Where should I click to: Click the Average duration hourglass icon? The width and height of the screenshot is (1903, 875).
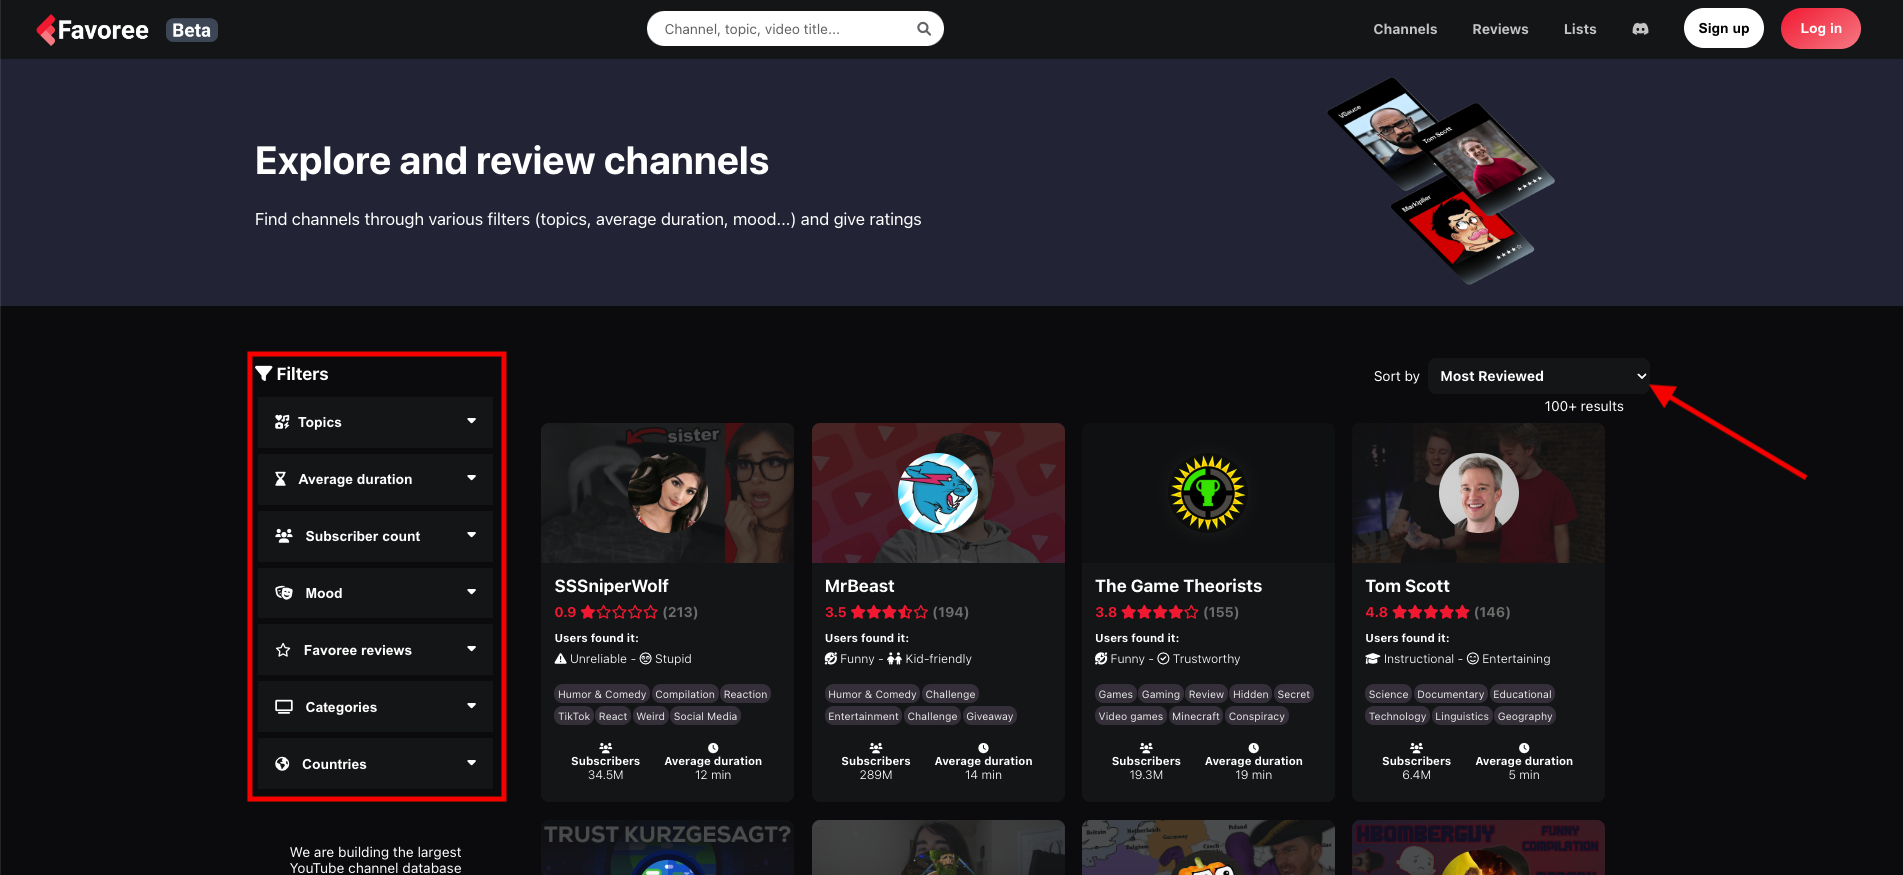click(x=281, y=479)
